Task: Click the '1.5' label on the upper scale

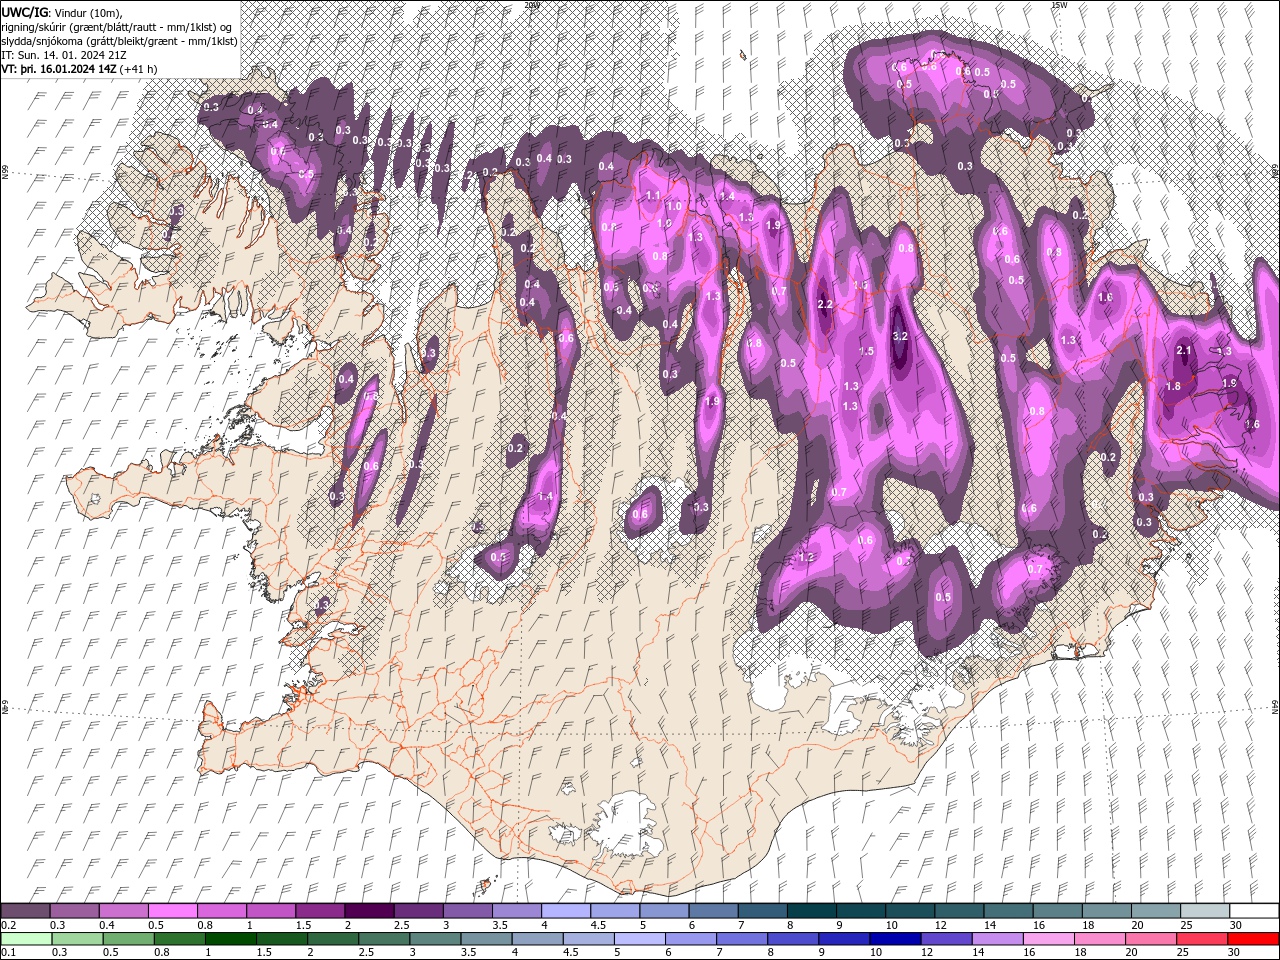Action: click(303, 925)
